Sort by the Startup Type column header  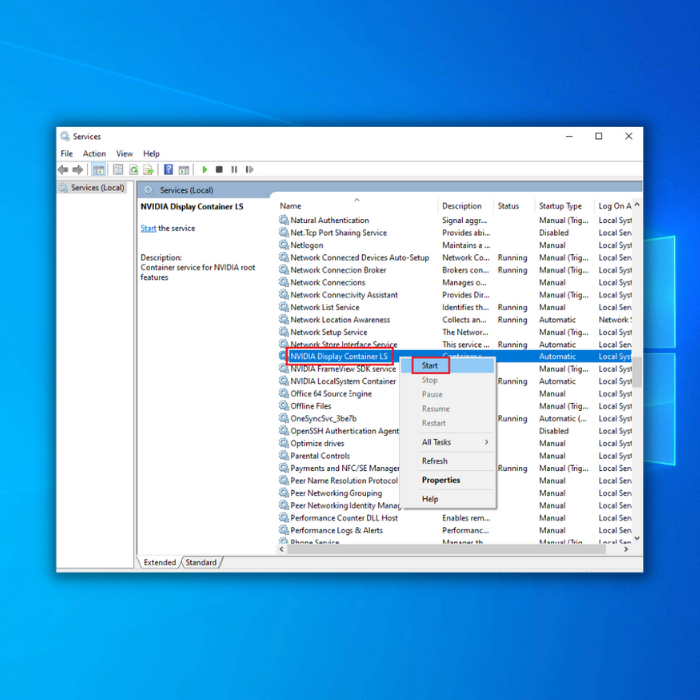564,206
